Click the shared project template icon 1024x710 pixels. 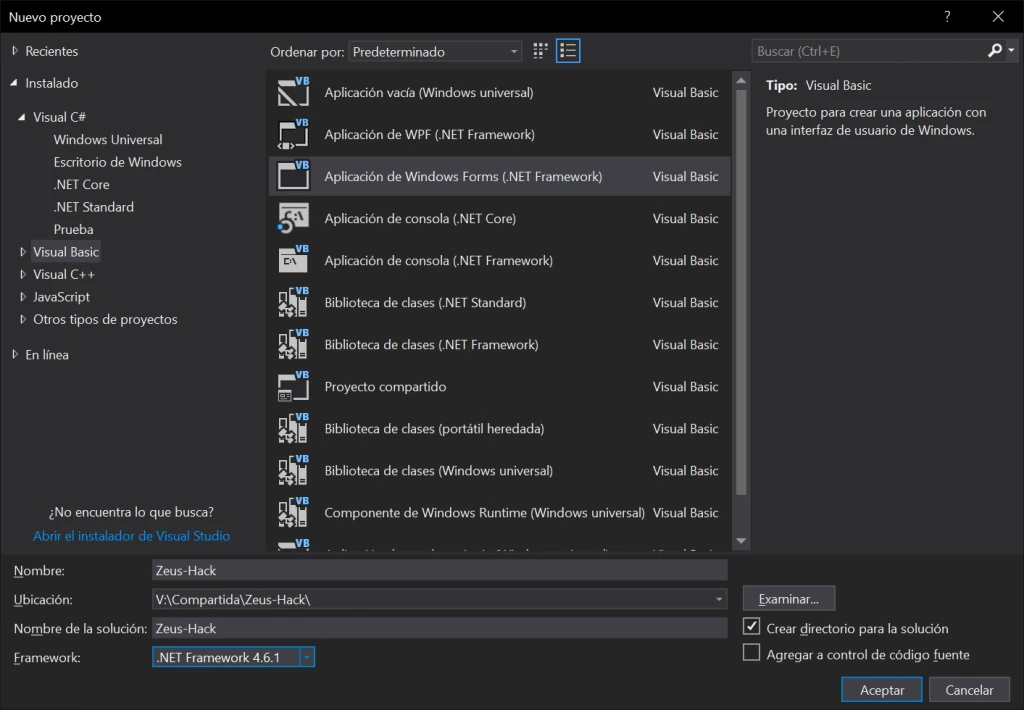293,386
